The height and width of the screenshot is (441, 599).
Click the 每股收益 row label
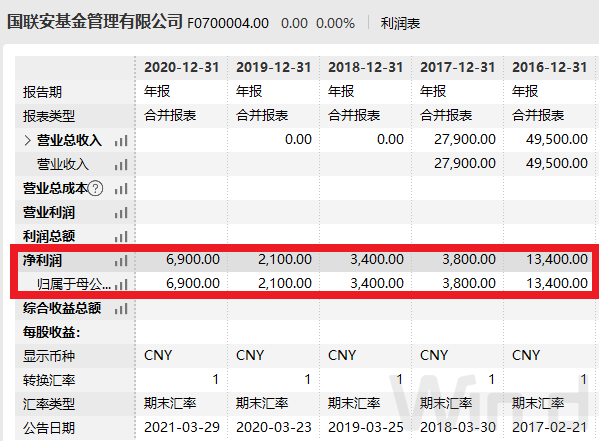(x=52, y=332)
